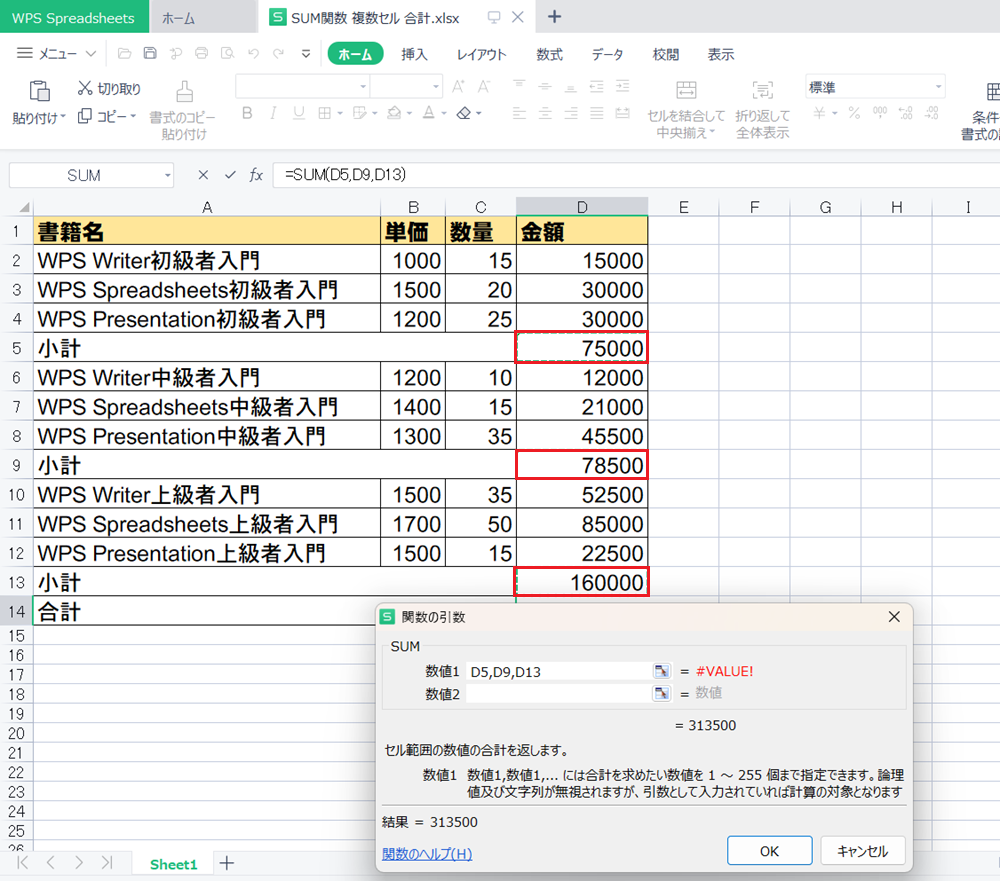Click merge and center icon
Screen dimensions: 1000x881
[686, 90]
